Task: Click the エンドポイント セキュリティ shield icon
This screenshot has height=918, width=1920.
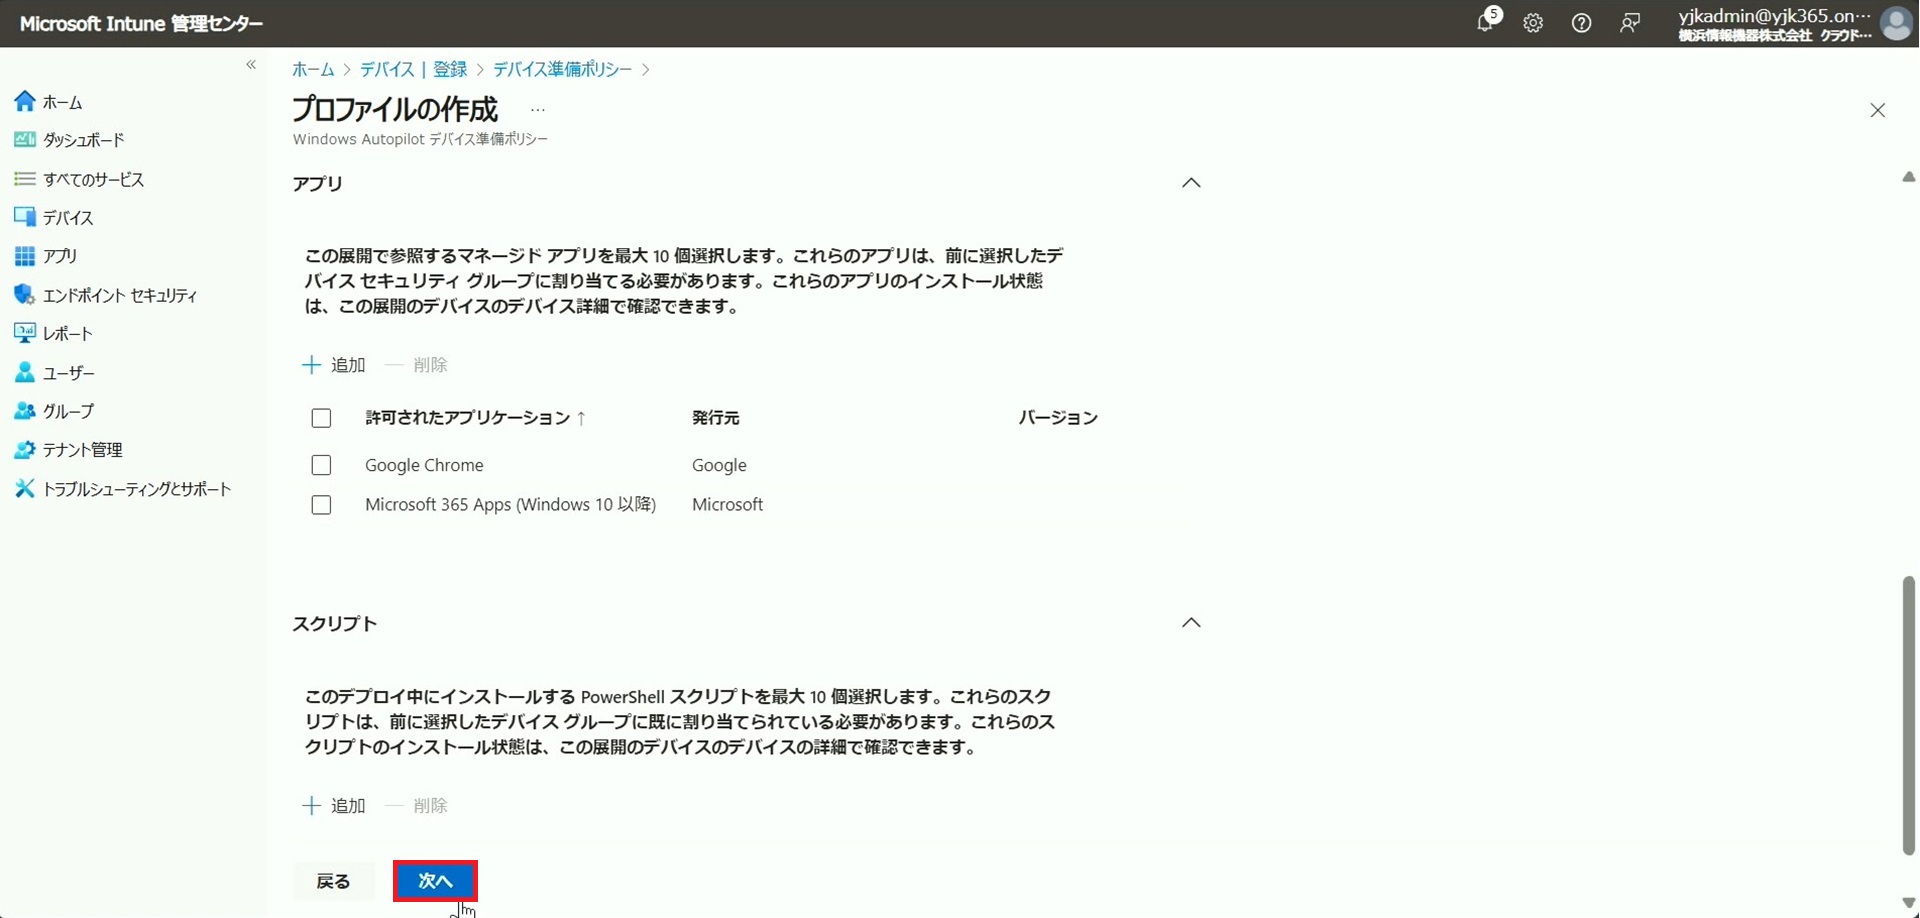Action: (25, 295)
